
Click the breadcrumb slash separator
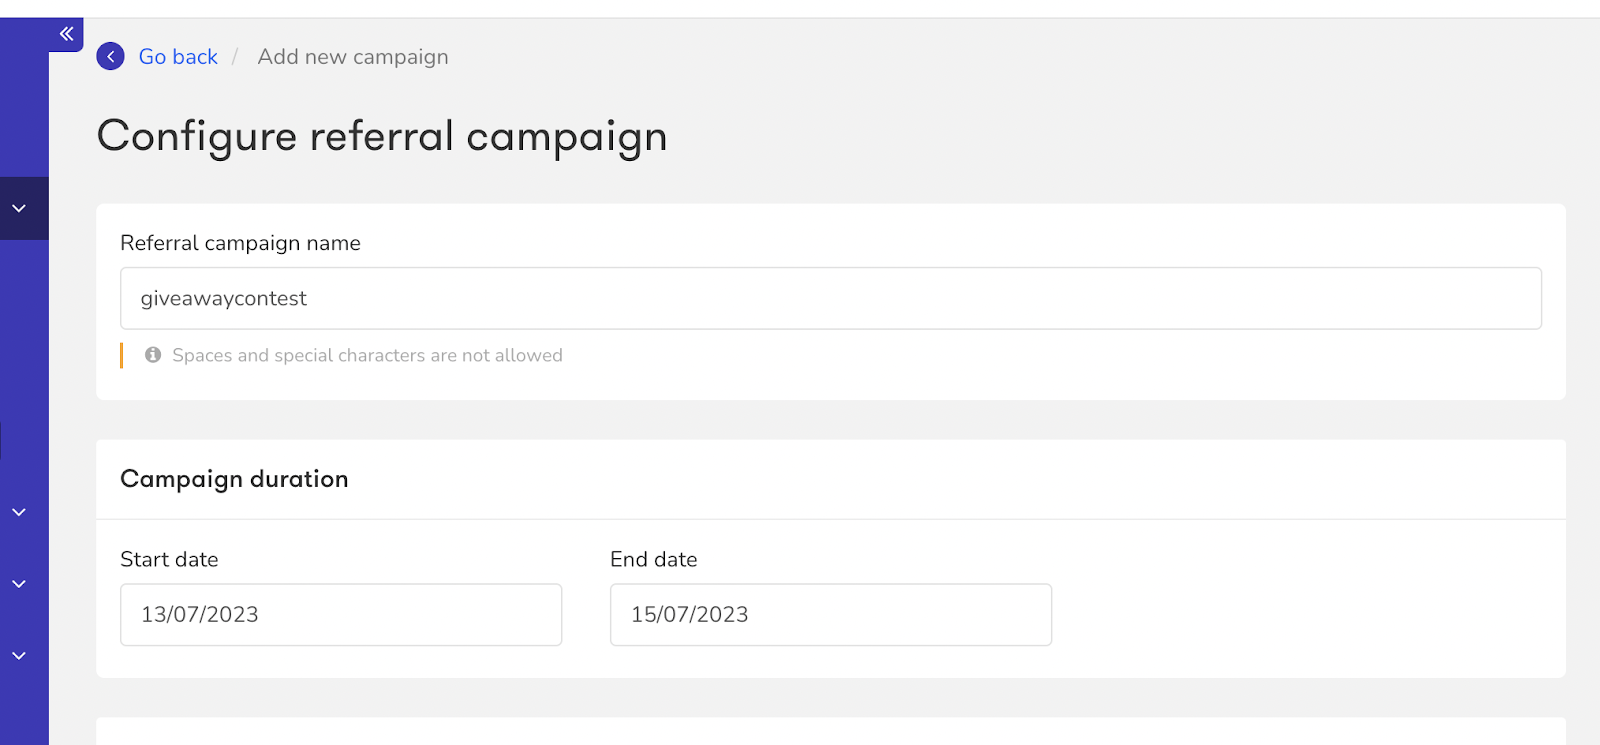(235, 57)
